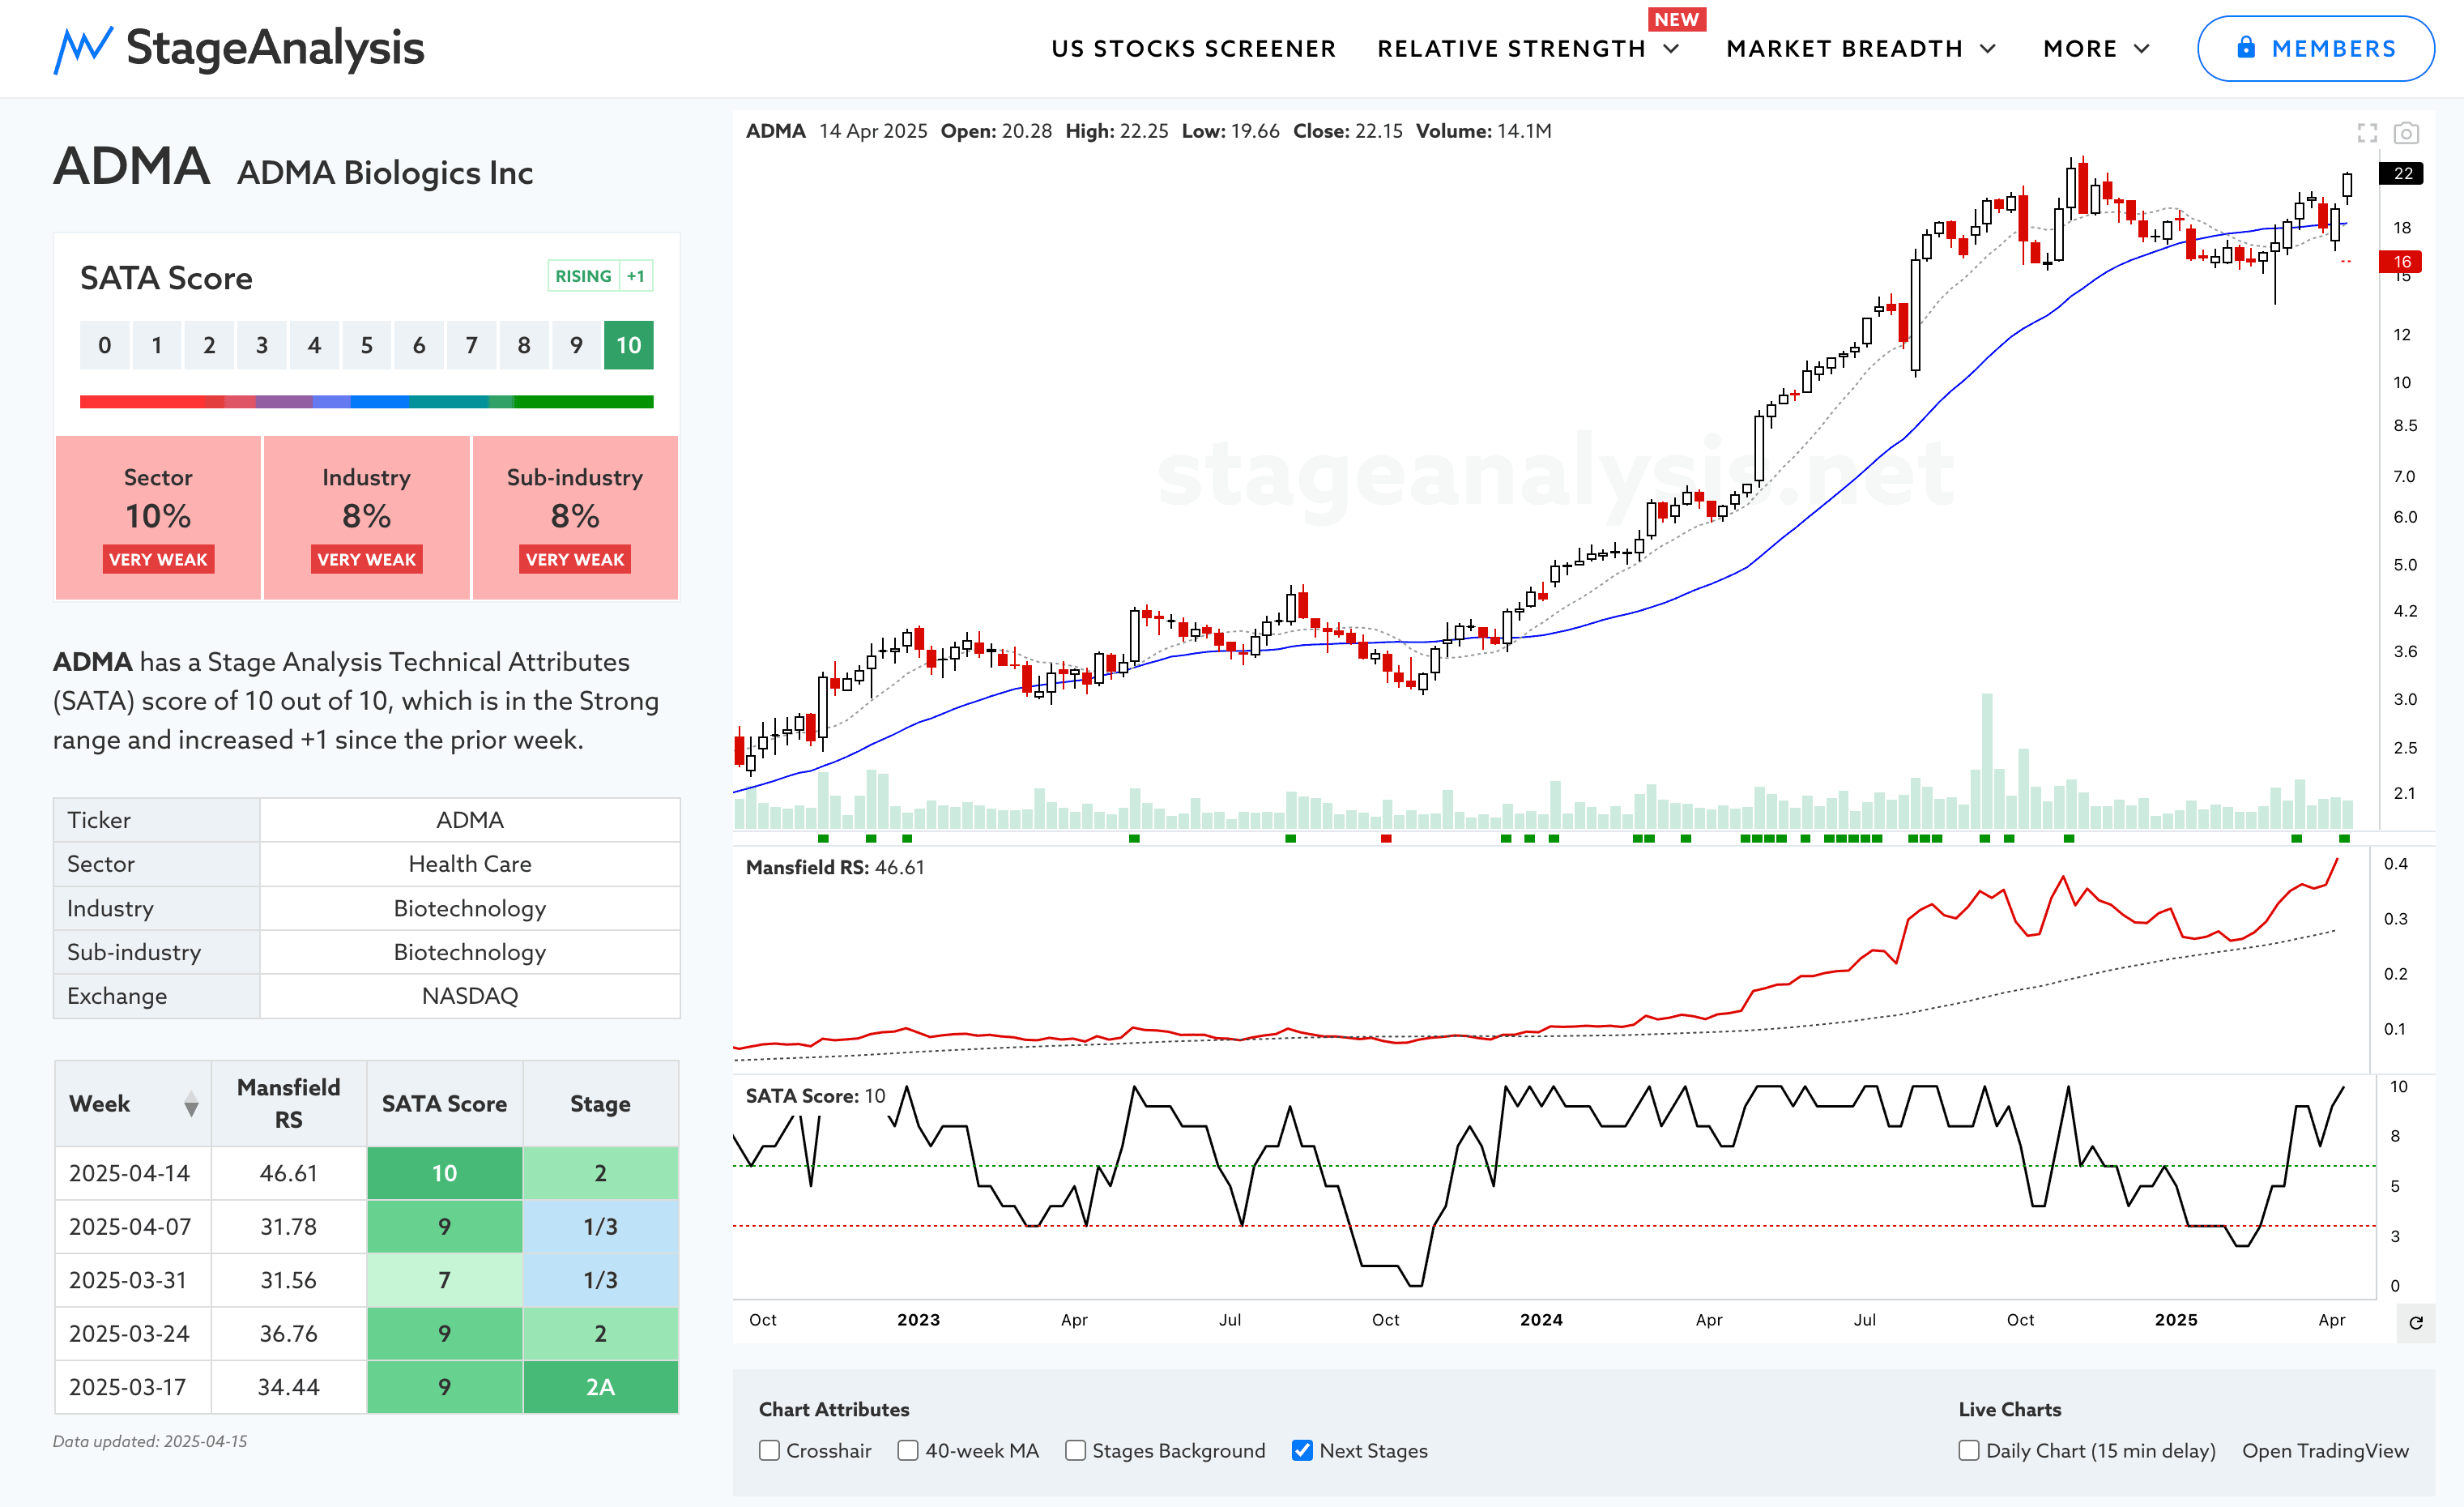Click the StageAnalysis site title
The height and width of the screenshot is (1507, 2464).
point(275,48)
